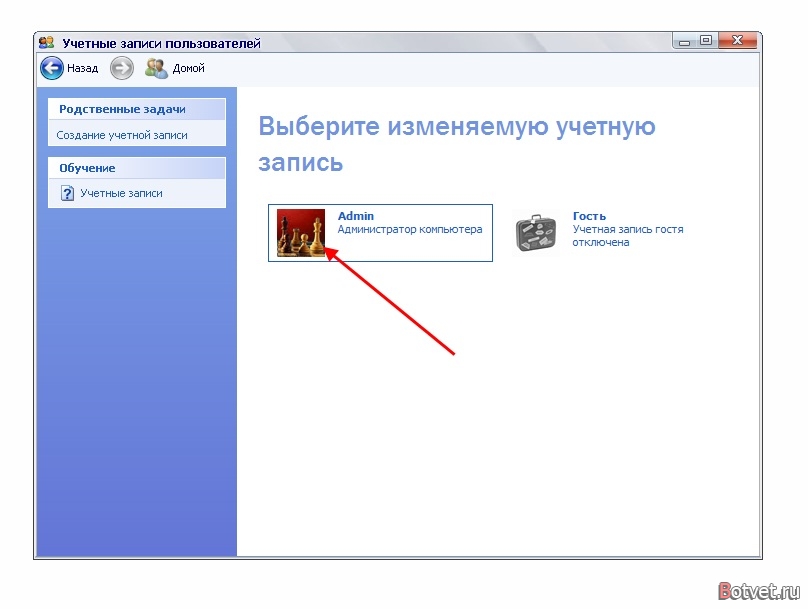Open Создание учетной записи link
Image resolution: width=808 pixels, height=609 pixels.
click(122, 135)
